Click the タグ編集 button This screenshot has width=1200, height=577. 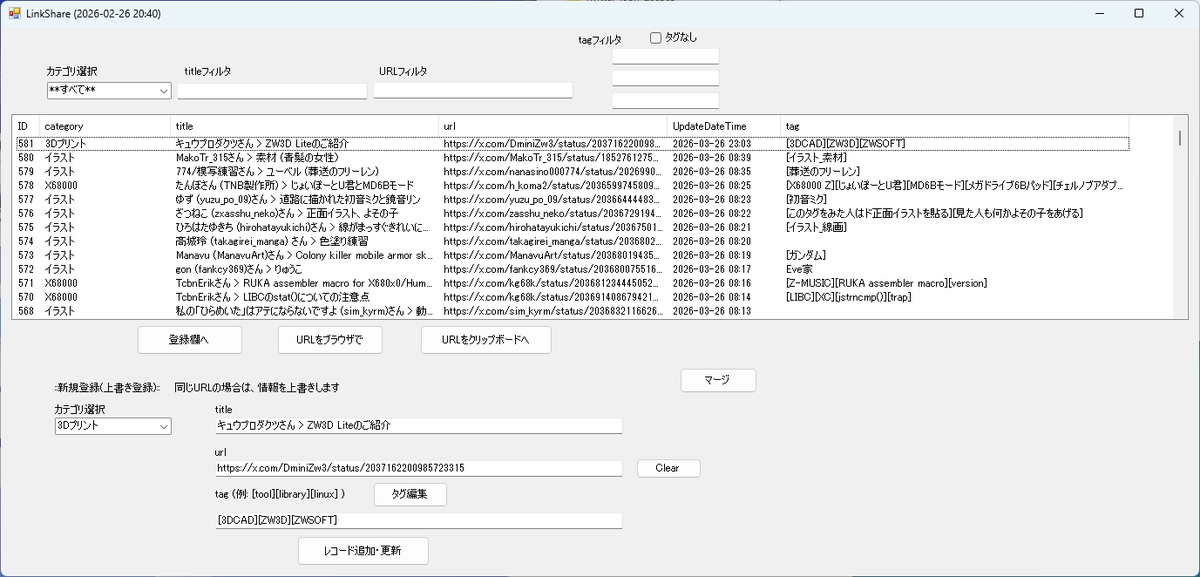[410, 494]
